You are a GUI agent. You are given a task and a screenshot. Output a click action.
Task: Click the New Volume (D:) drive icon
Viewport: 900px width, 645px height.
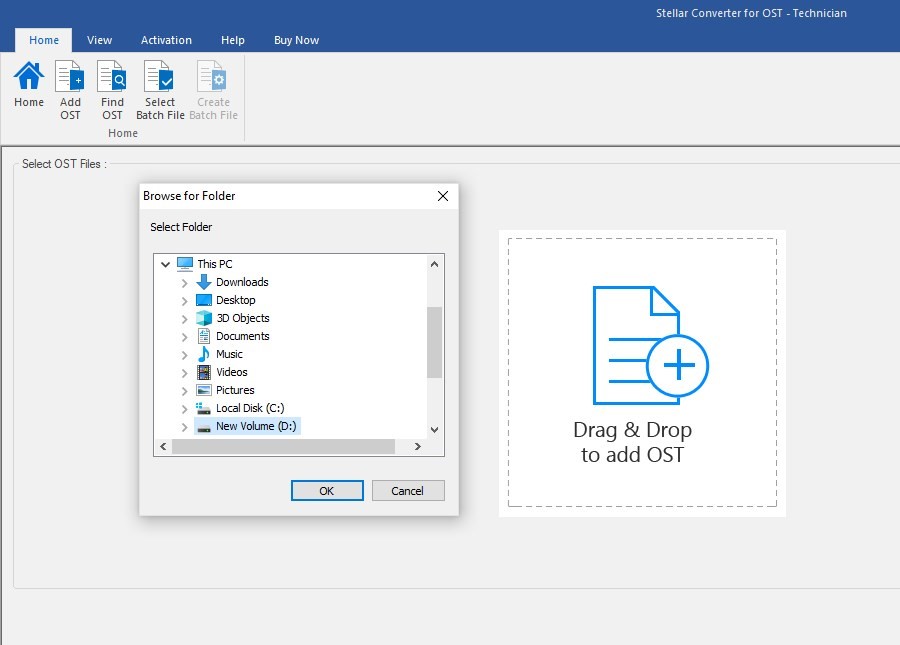pos(204,426)
